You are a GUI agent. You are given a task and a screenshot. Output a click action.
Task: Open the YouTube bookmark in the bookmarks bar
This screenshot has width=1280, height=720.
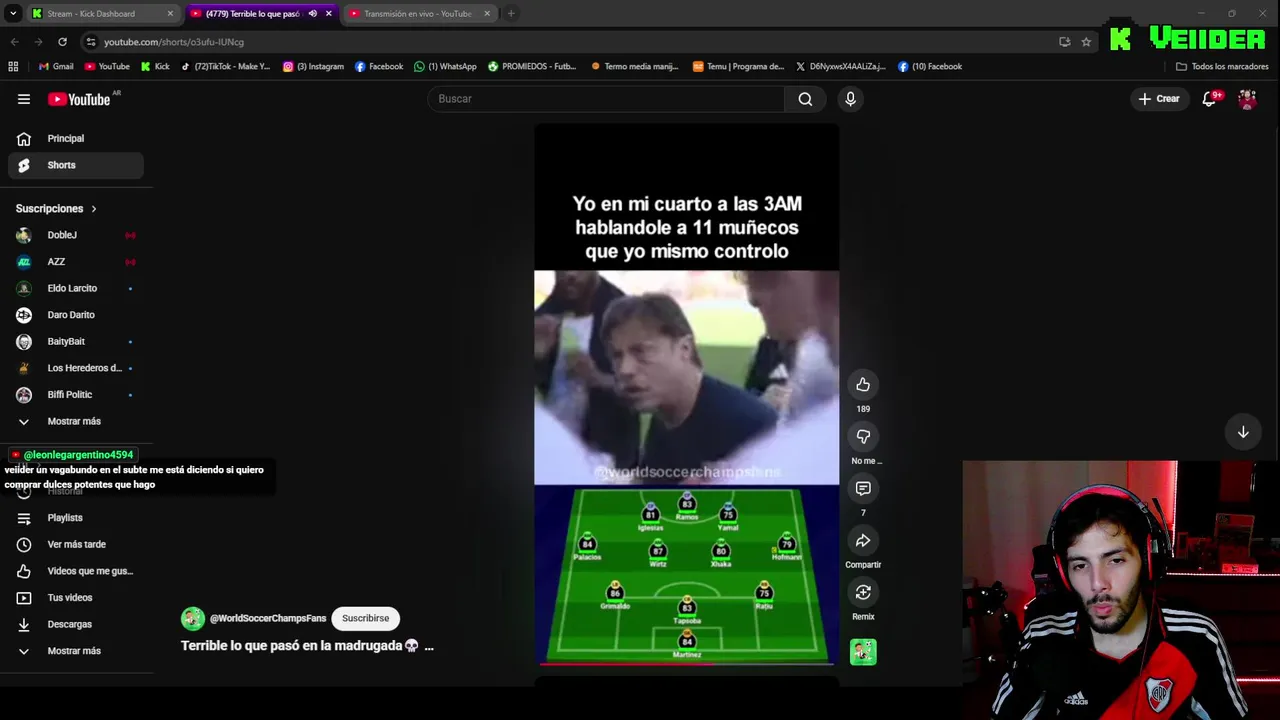(107, 66)
